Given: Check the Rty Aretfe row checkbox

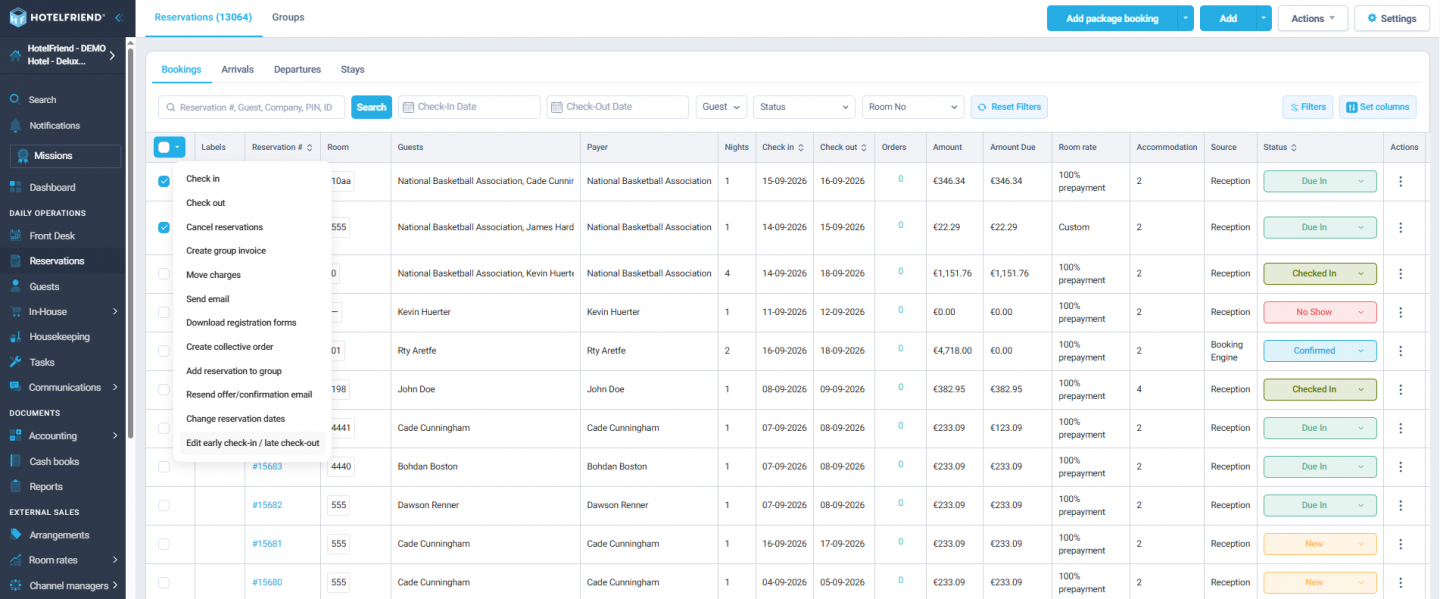Looking at the screenshot, I should tap(164, 351).
